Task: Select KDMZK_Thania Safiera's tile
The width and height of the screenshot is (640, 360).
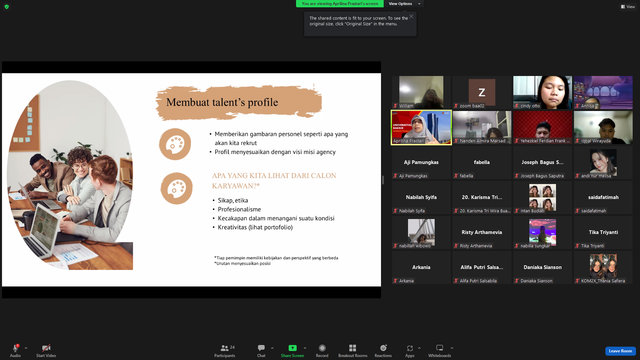Action: pos(603,267)
